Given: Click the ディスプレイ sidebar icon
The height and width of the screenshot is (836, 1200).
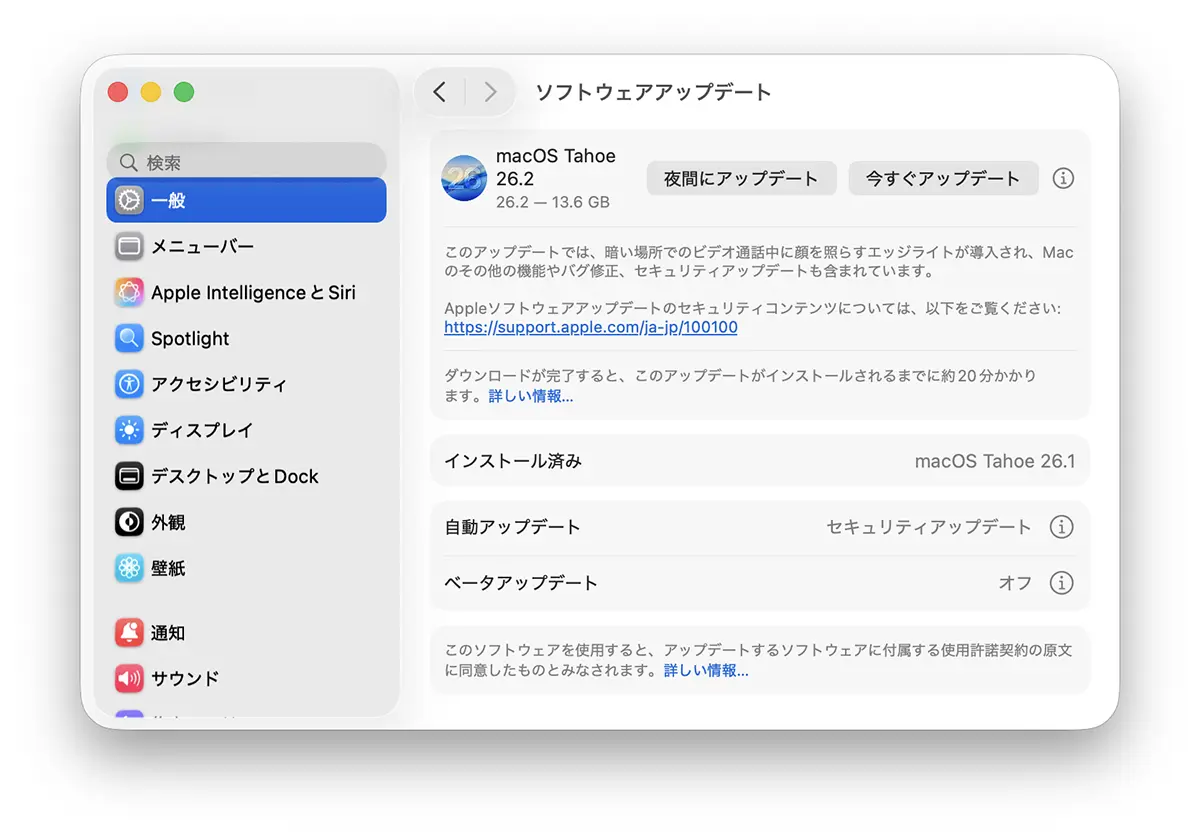Looking at the screenshot, I should (x=129, y=430).
